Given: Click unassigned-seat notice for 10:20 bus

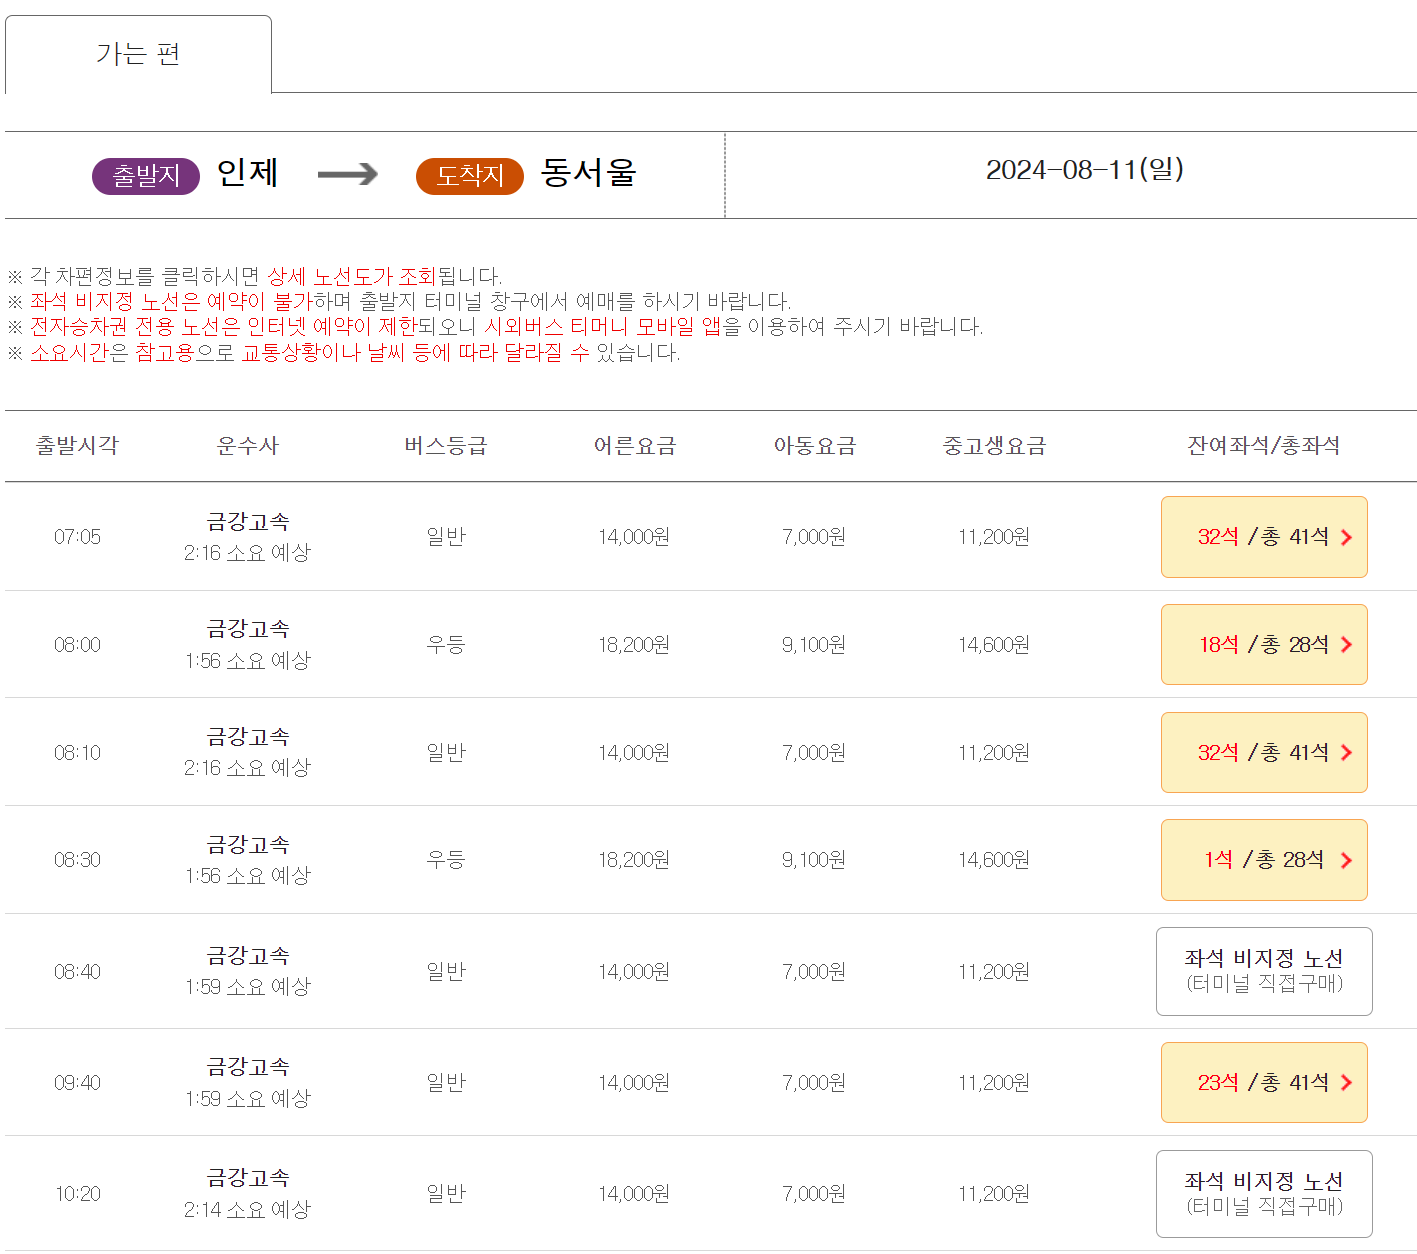Looking at the screenshot, I should click(1264, 1194).
